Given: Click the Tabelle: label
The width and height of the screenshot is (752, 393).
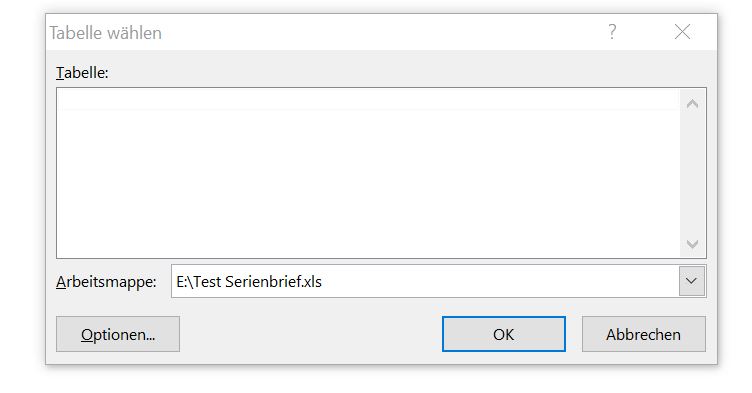Looking at the screenshot, I should pos(82,73).
